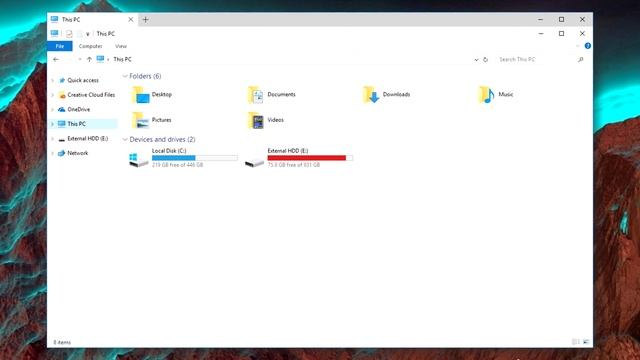Open the File menu
This screenshot has width=640, height=360.
click(x=60, y=46)
